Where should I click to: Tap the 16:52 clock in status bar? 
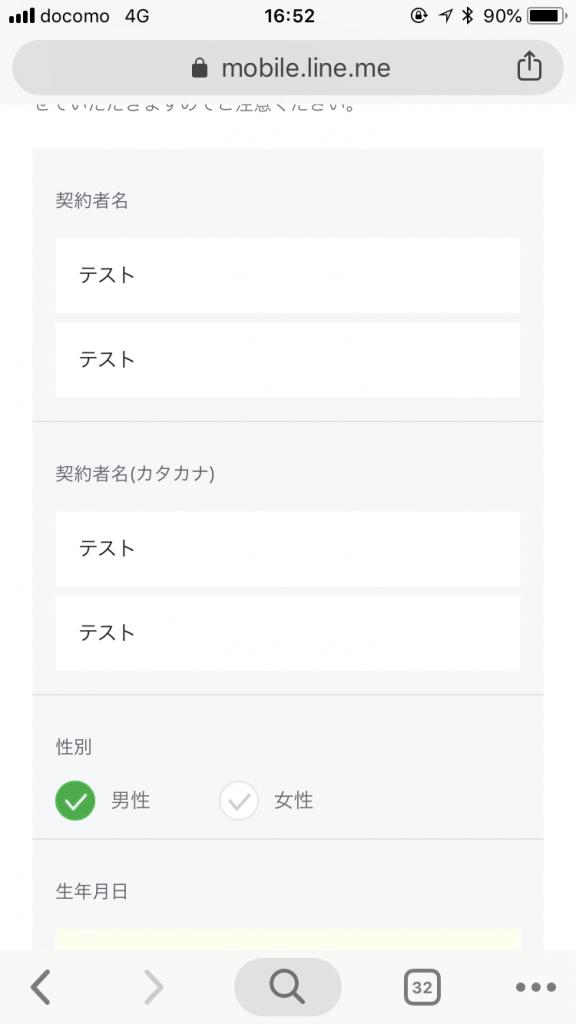(x=289, y=16)
